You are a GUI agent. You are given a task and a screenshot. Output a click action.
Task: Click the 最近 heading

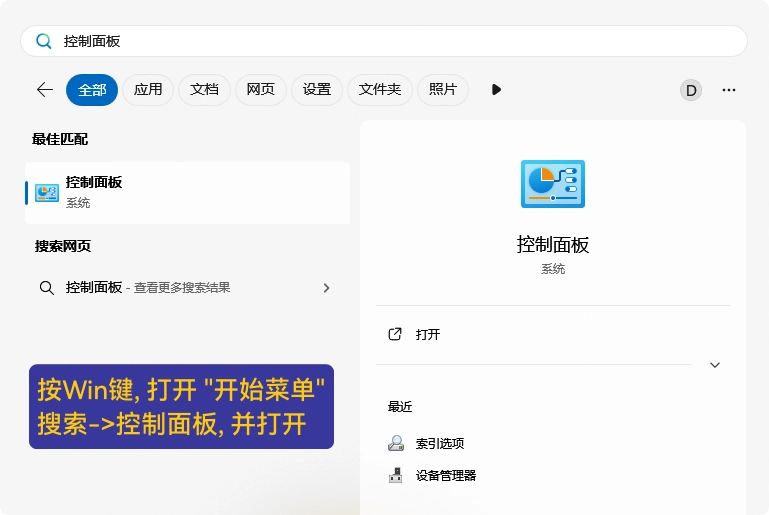[x=400, y=407]
